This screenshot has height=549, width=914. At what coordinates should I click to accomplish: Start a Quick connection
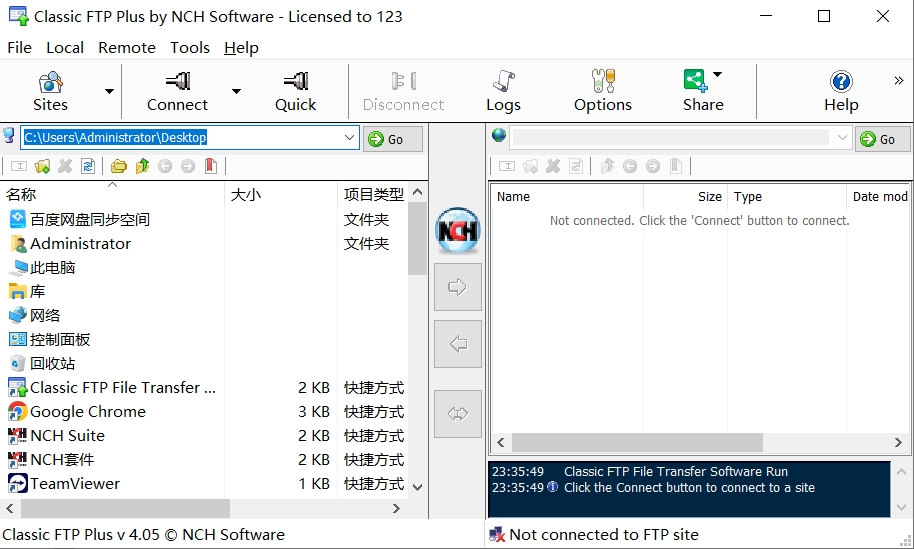point(296,92)
